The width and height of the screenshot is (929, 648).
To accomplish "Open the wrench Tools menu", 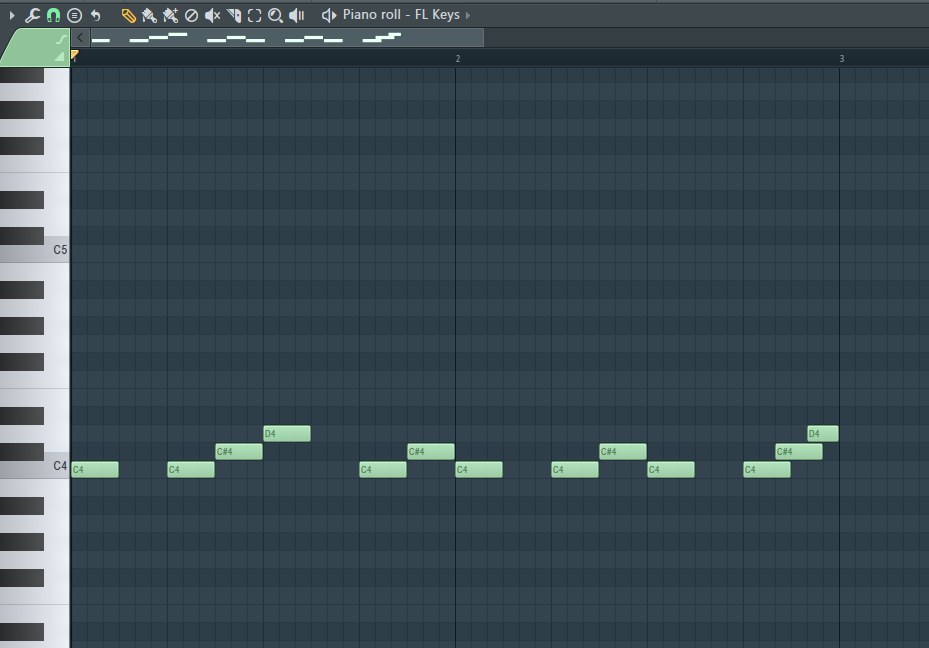I will (32, 15).
